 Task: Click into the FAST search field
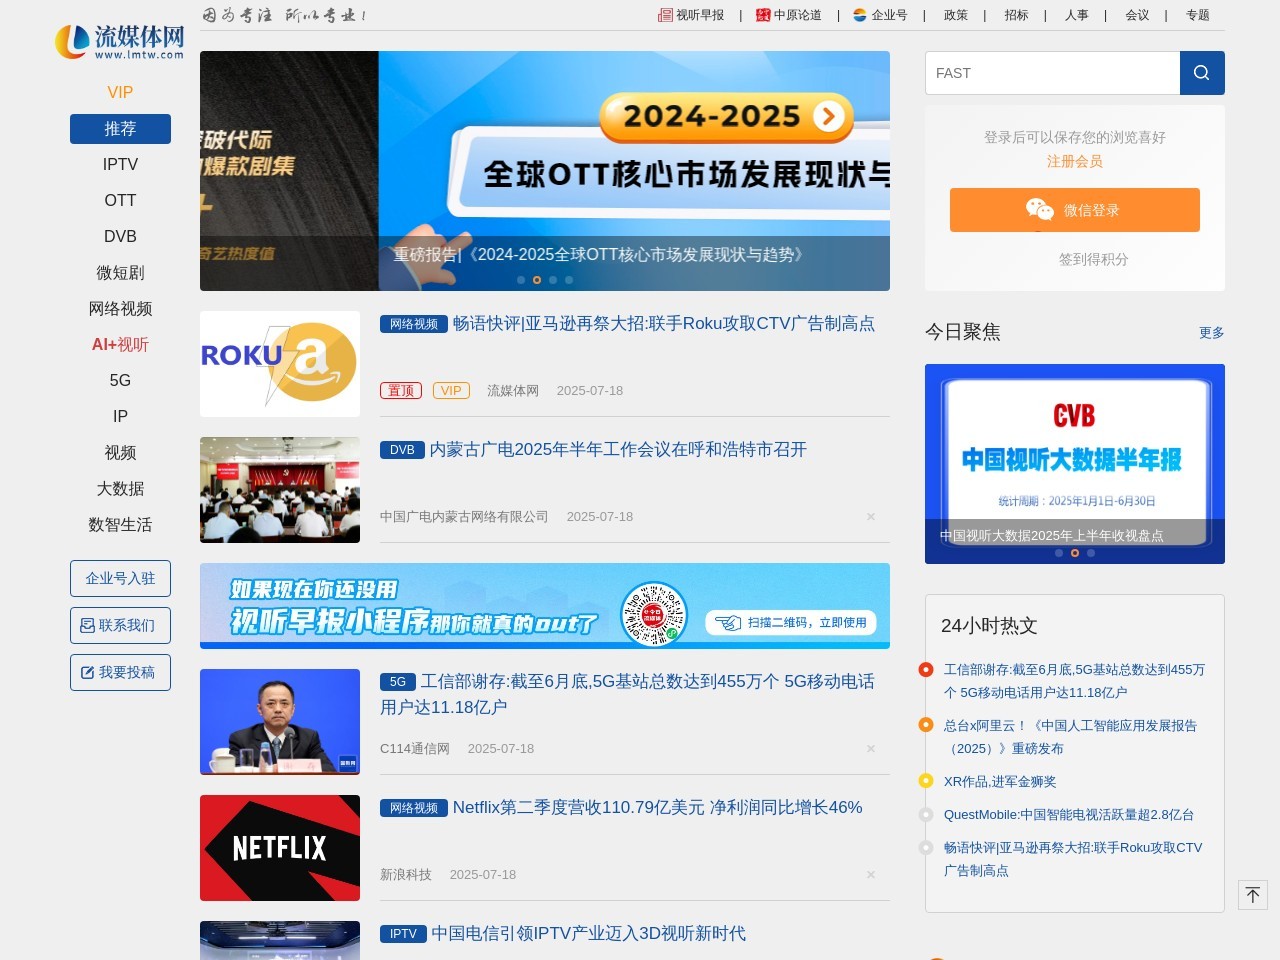[x=1052, y=73]
